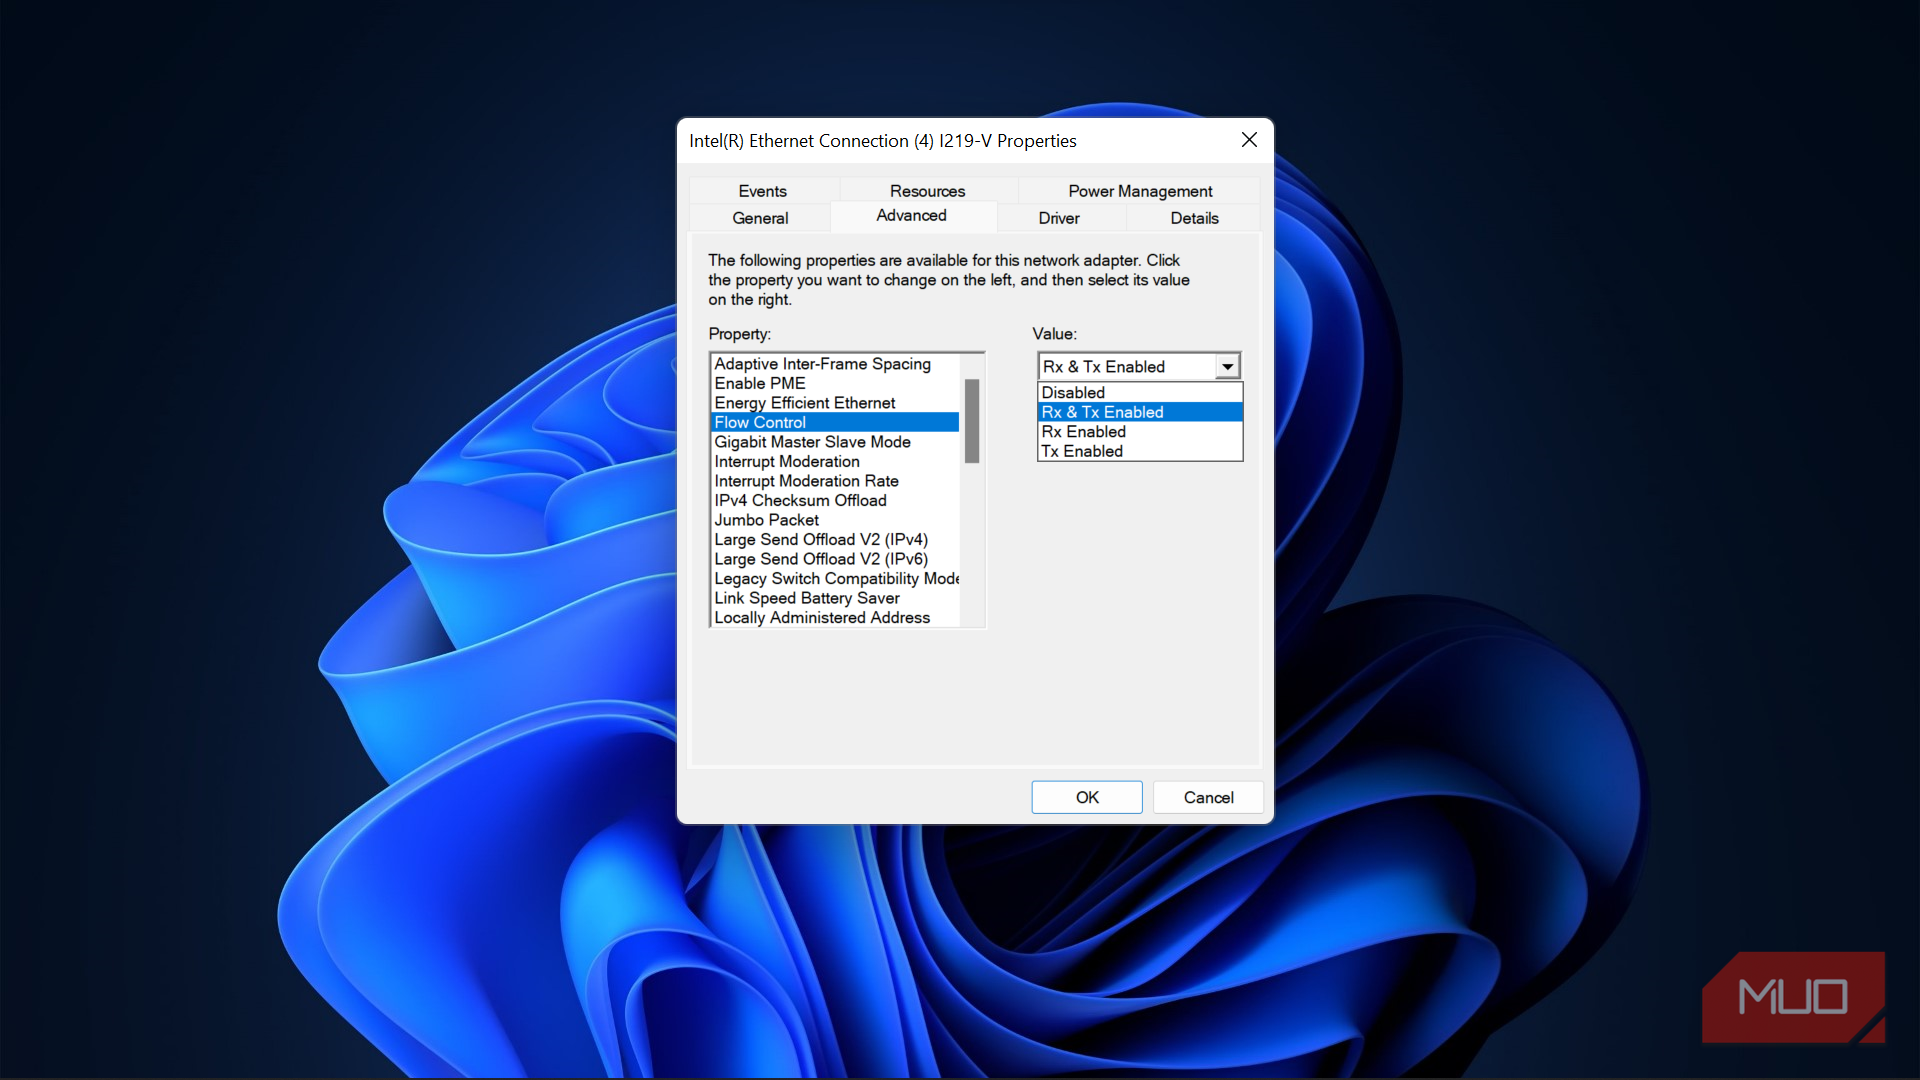
Task: Close the Properties dialog with X
Action: [1249, 140]
